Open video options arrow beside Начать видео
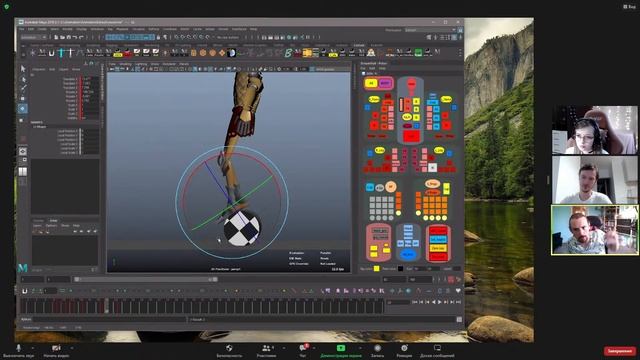The image size is (640, 360). pyautogui.click(x=71, y=348)
